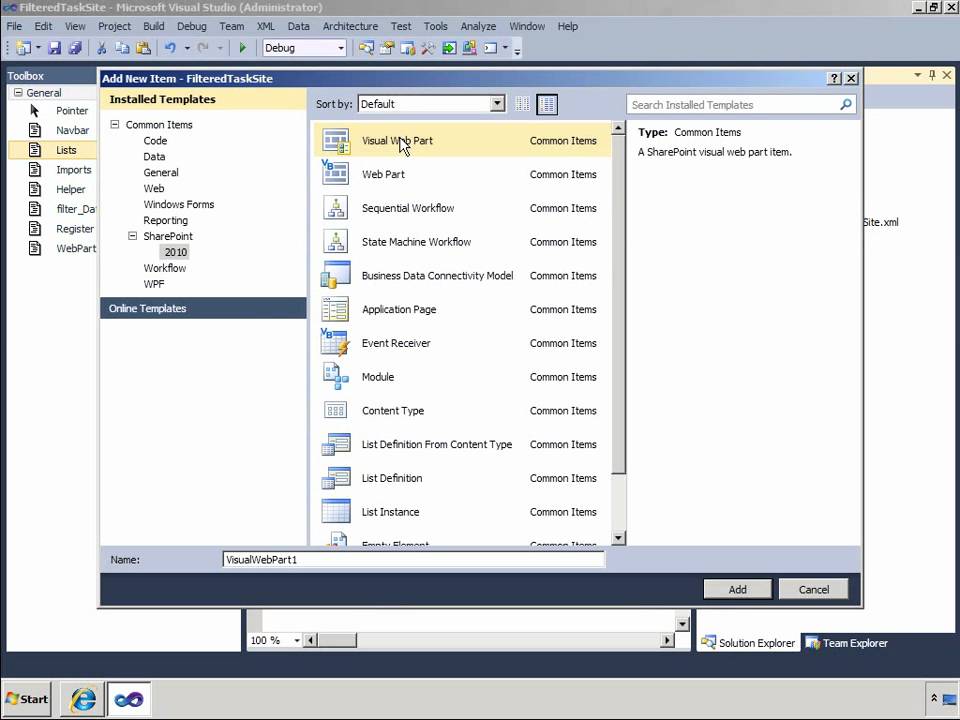
Task: Select the Event Receiver template icon
Action: tap(336, 343)
